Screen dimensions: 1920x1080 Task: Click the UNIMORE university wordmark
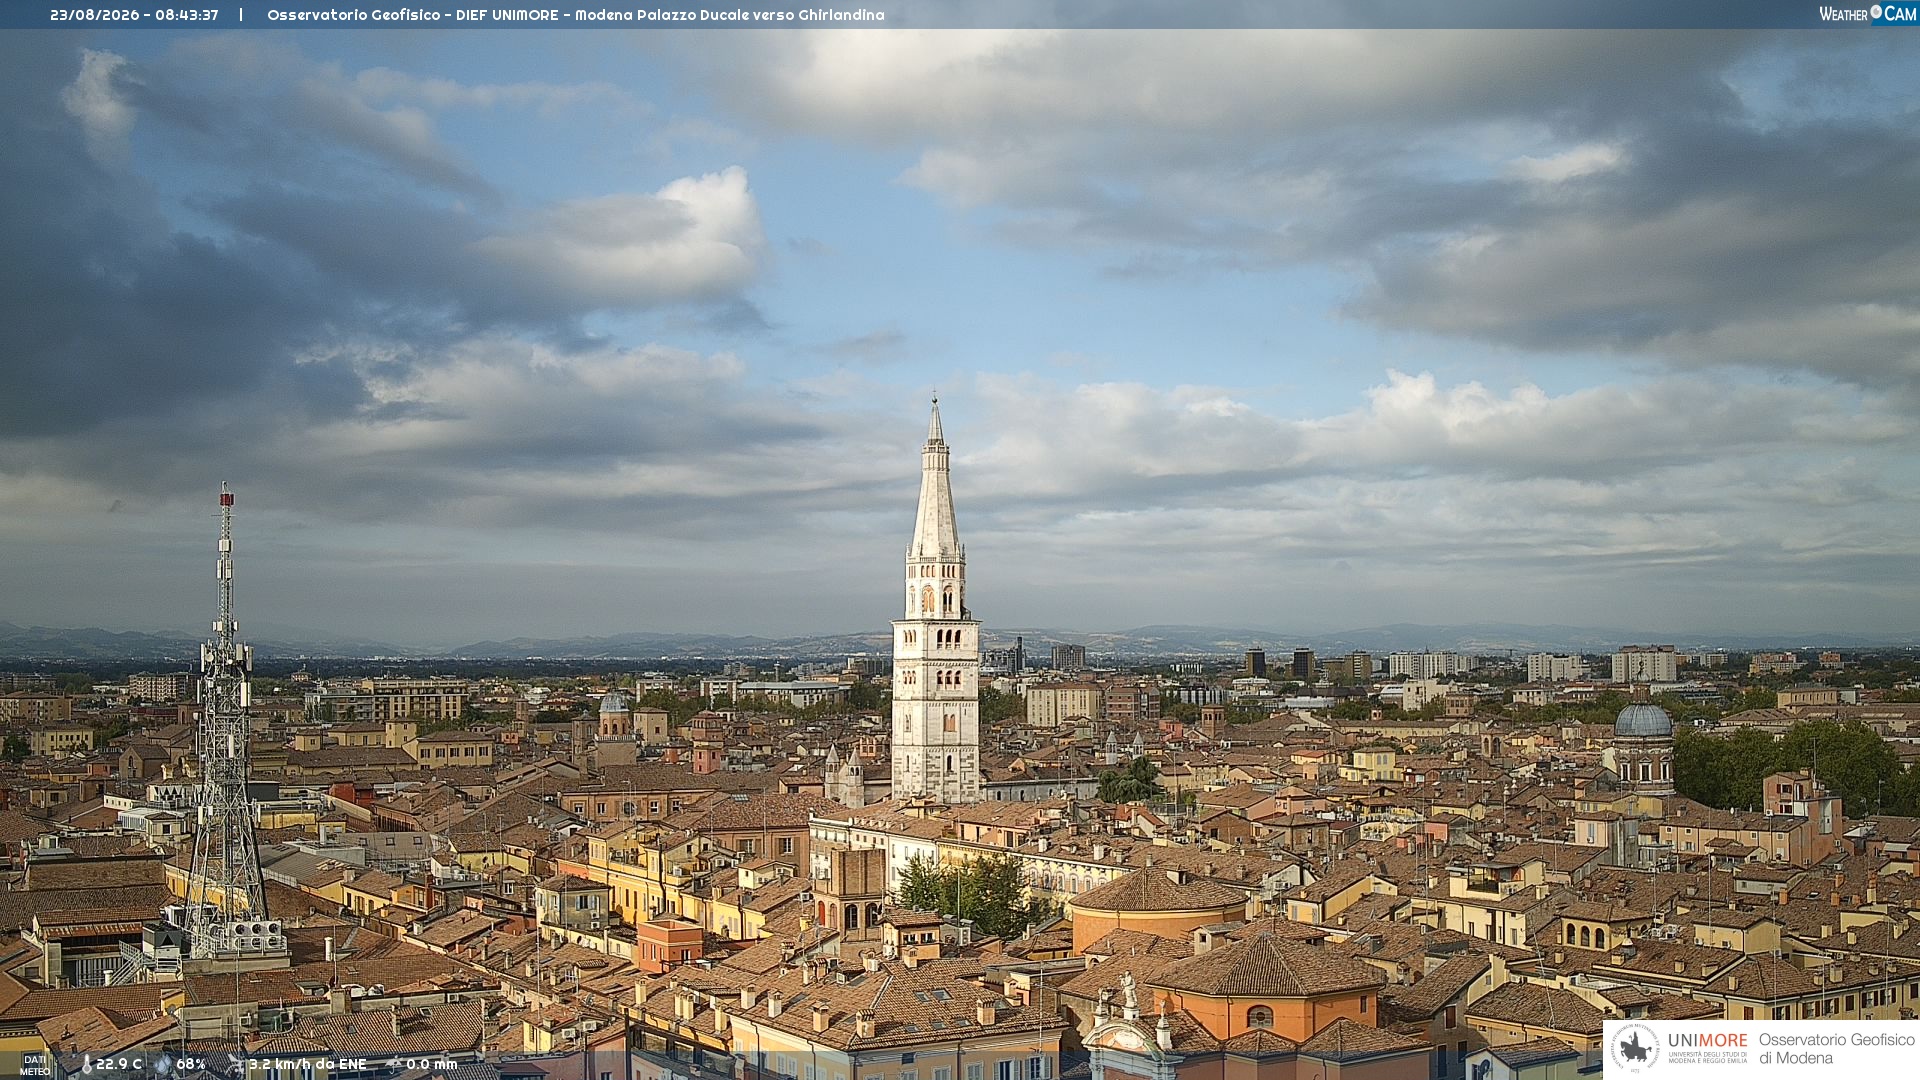pyautogui.click(x=1707, y=1041)
